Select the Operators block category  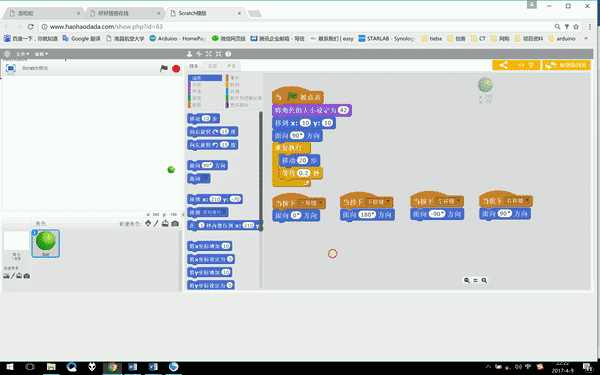[243, 98]
